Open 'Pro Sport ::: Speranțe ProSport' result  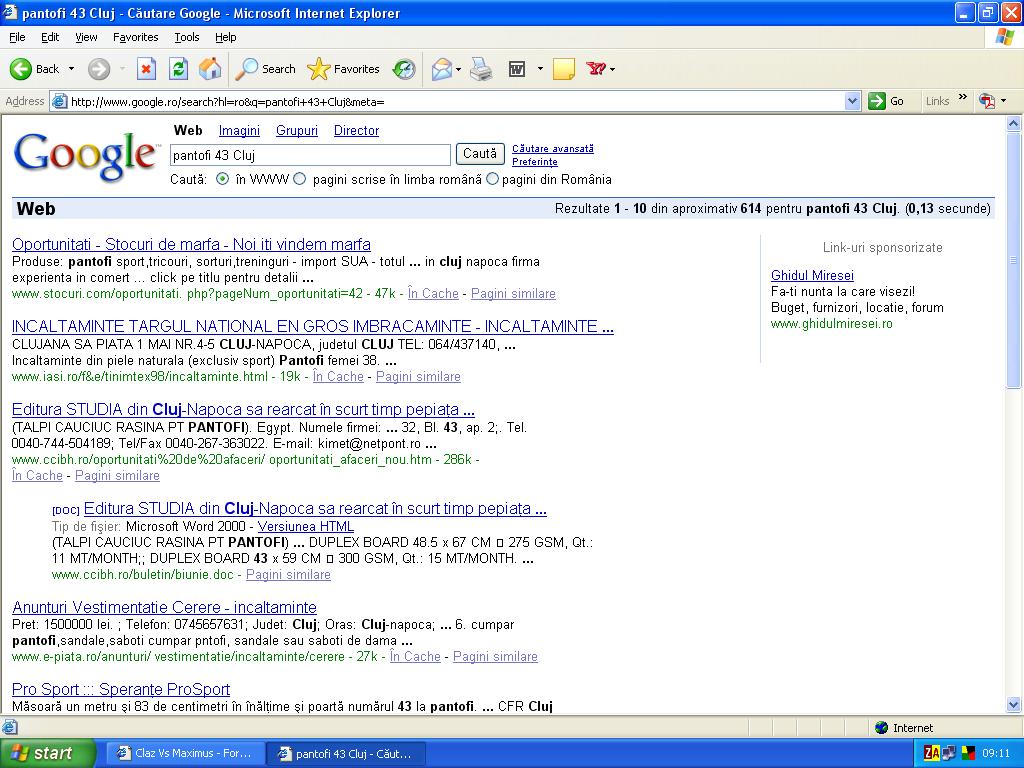click(121, 689)
